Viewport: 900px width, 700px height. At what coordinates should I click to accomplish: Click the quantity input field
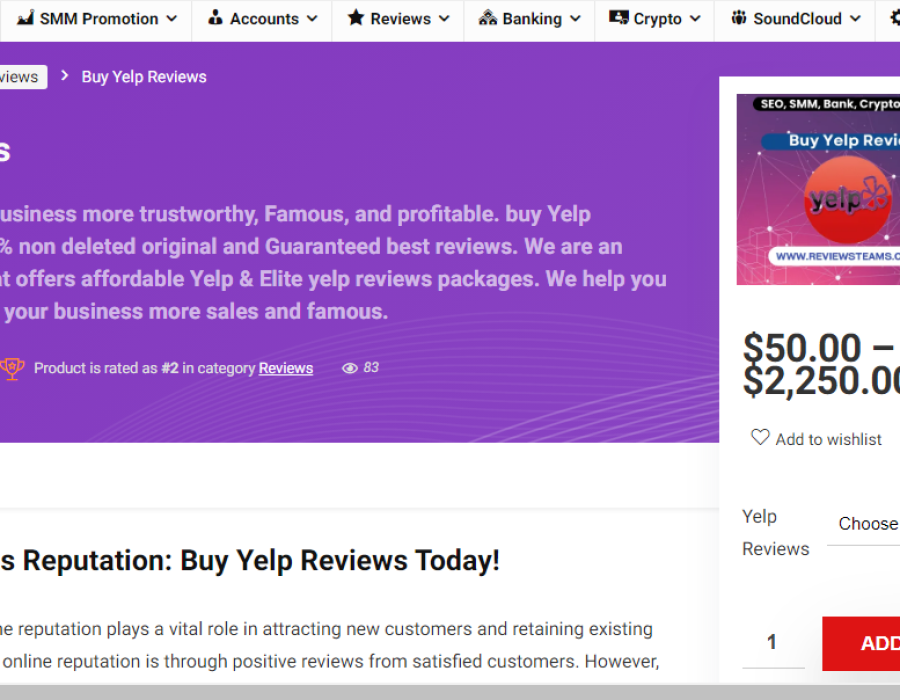[x=772, y=642]
